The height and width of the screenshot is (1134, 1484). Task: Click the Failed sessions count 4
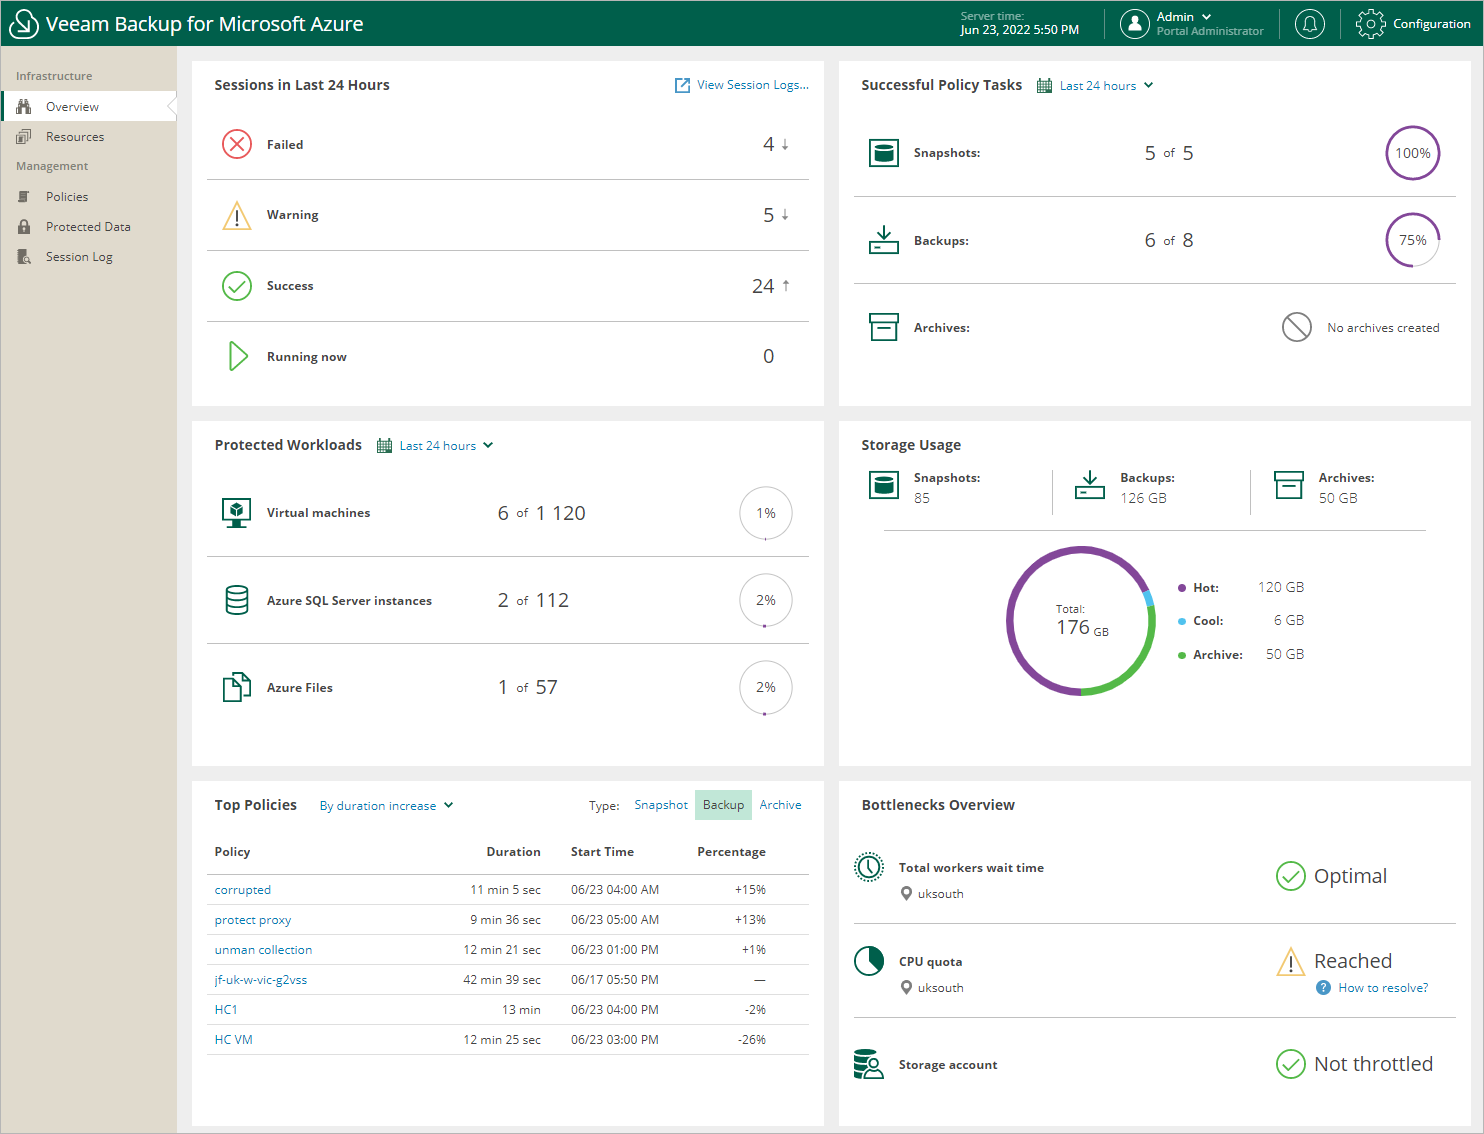[x=768, y=145]
